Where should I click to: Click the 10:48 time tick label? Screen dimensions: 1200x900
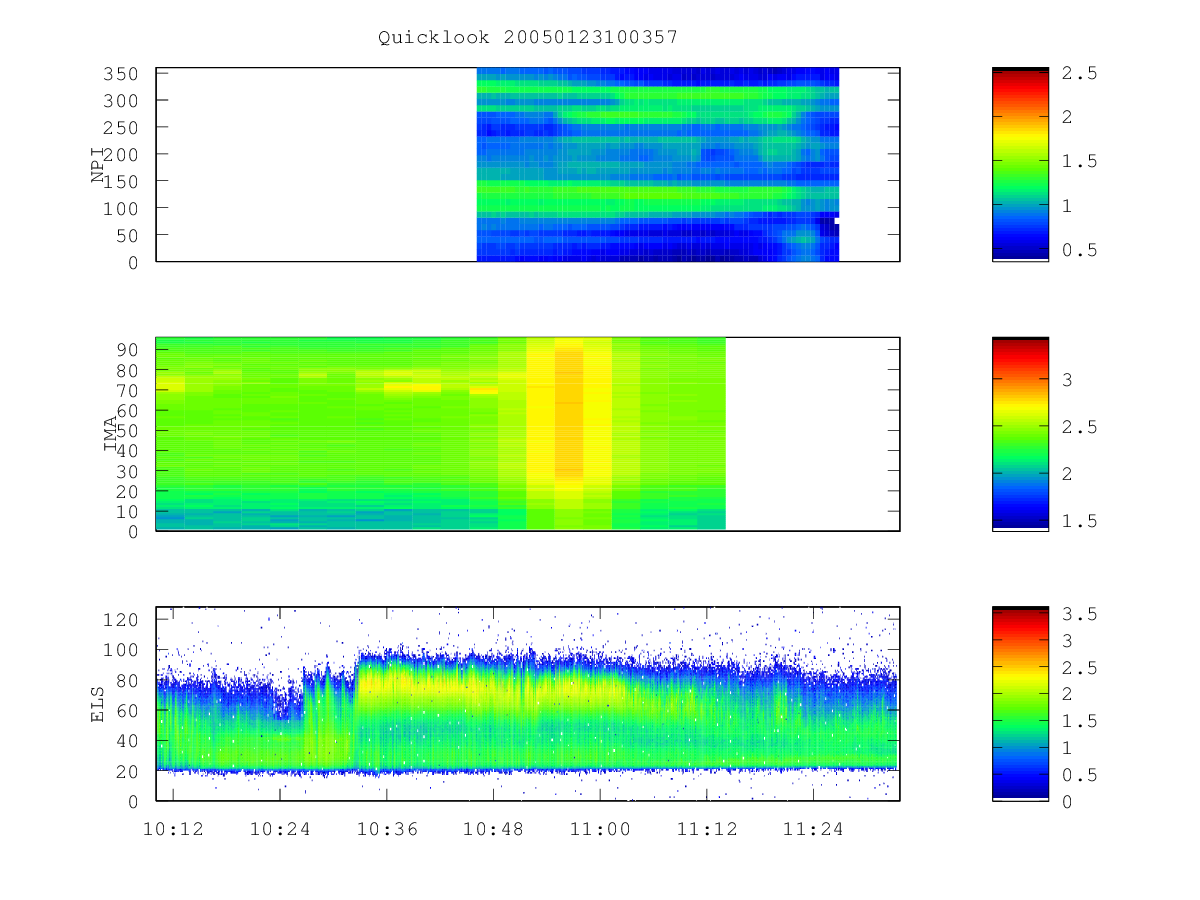(x=493, y=829)
